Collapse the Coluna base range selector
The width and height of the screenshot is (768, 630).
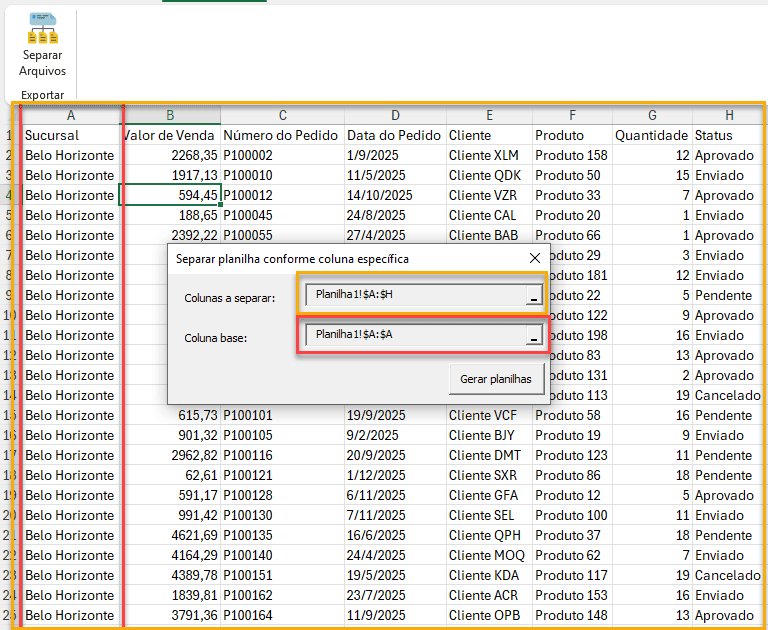pos(534,337)
